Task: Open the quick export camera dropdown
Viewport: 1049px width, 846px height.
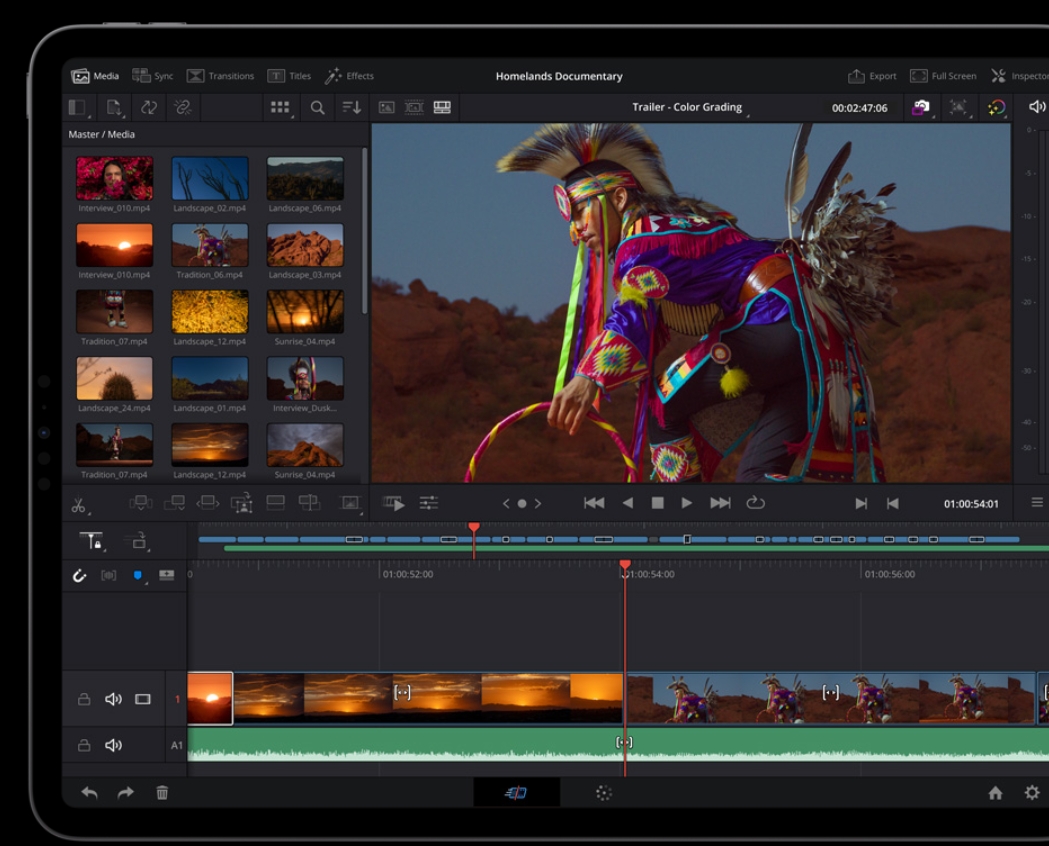Action: click(x=922, y=108)
